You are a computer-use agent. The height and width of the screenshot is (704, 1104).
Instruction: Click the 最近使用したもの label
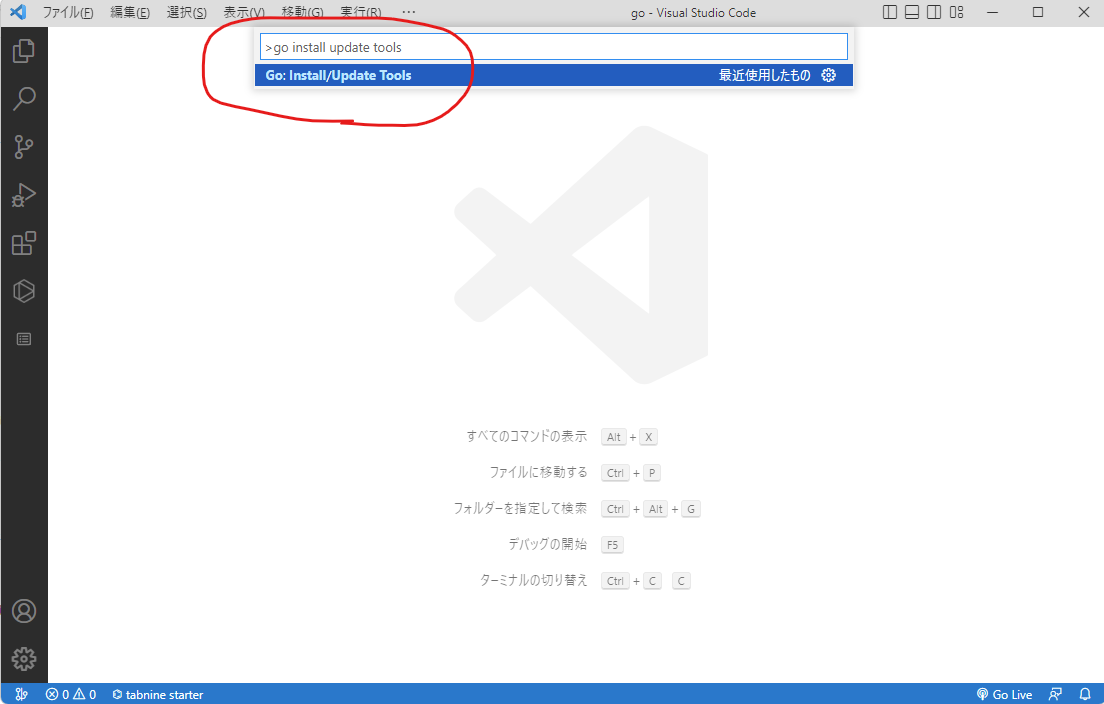[765, 75]
